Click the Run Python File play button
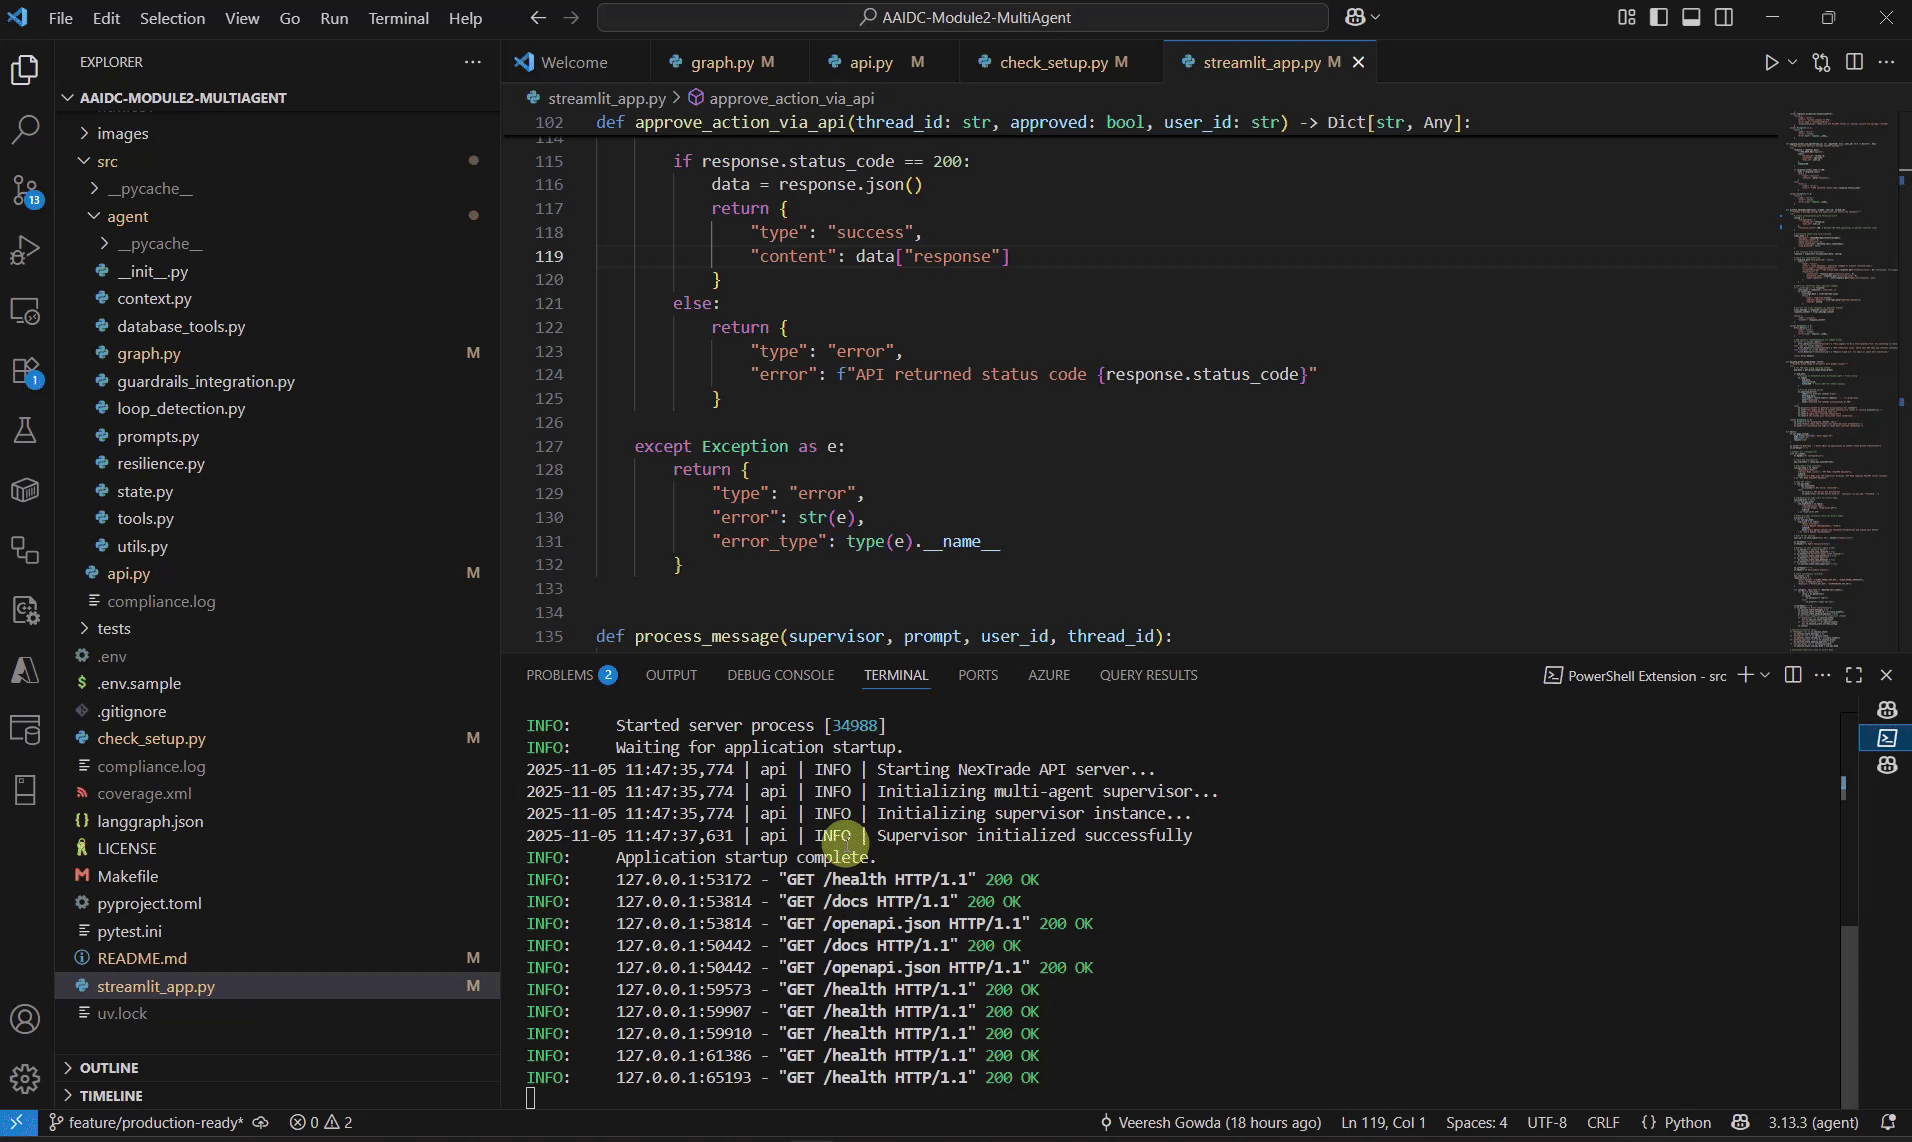This screenshot has width=1912, height=1142. [1771, 62]
